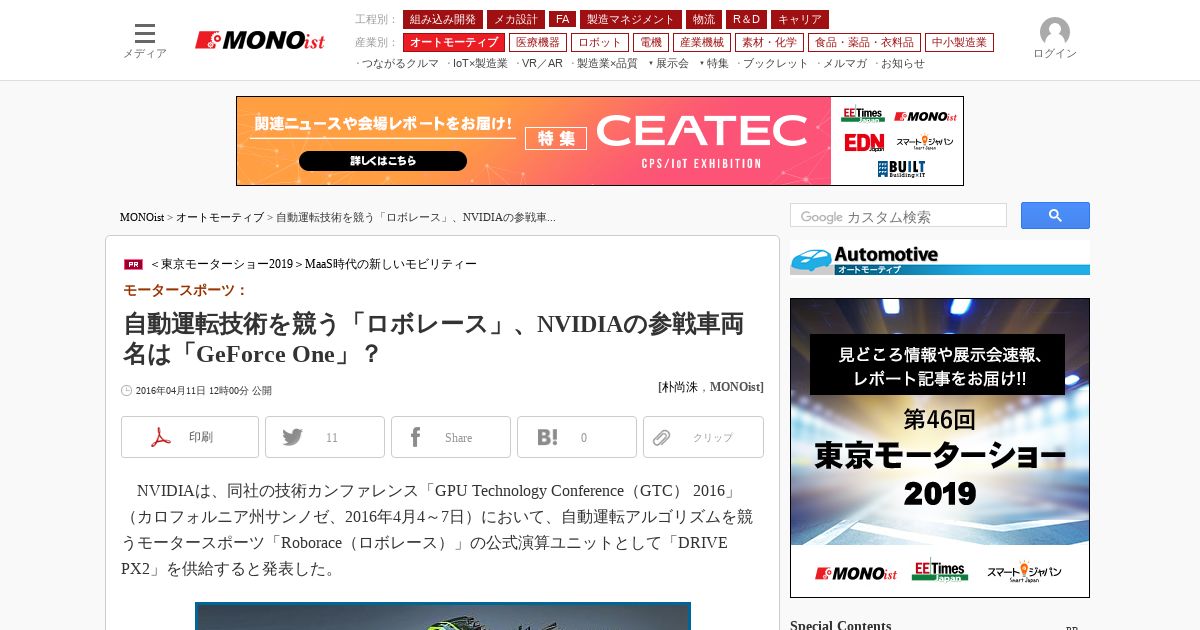Click オートモーティブ breadcrumb link
The height and width of the screenshot is (630, 1200).
[220, 217]
